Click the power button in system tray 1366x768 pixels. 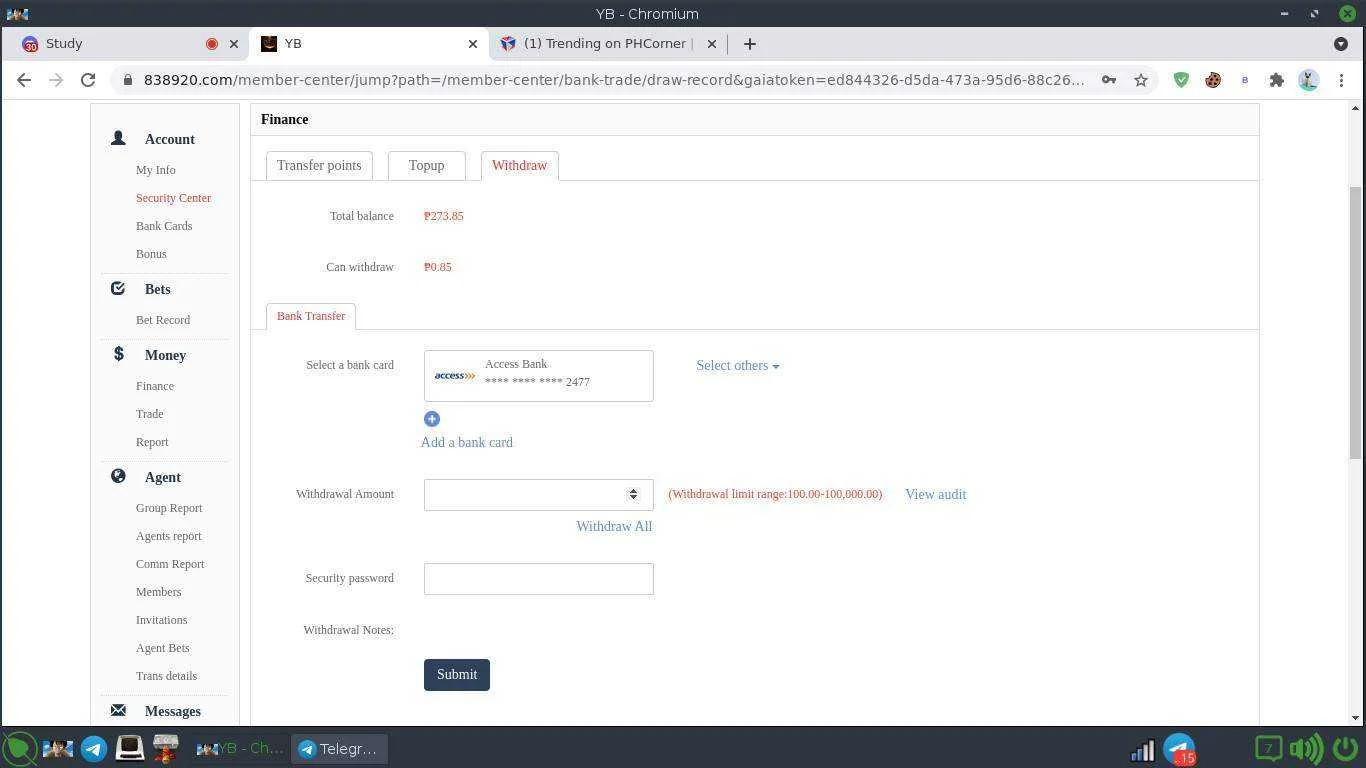click(x=1345, y=748)
